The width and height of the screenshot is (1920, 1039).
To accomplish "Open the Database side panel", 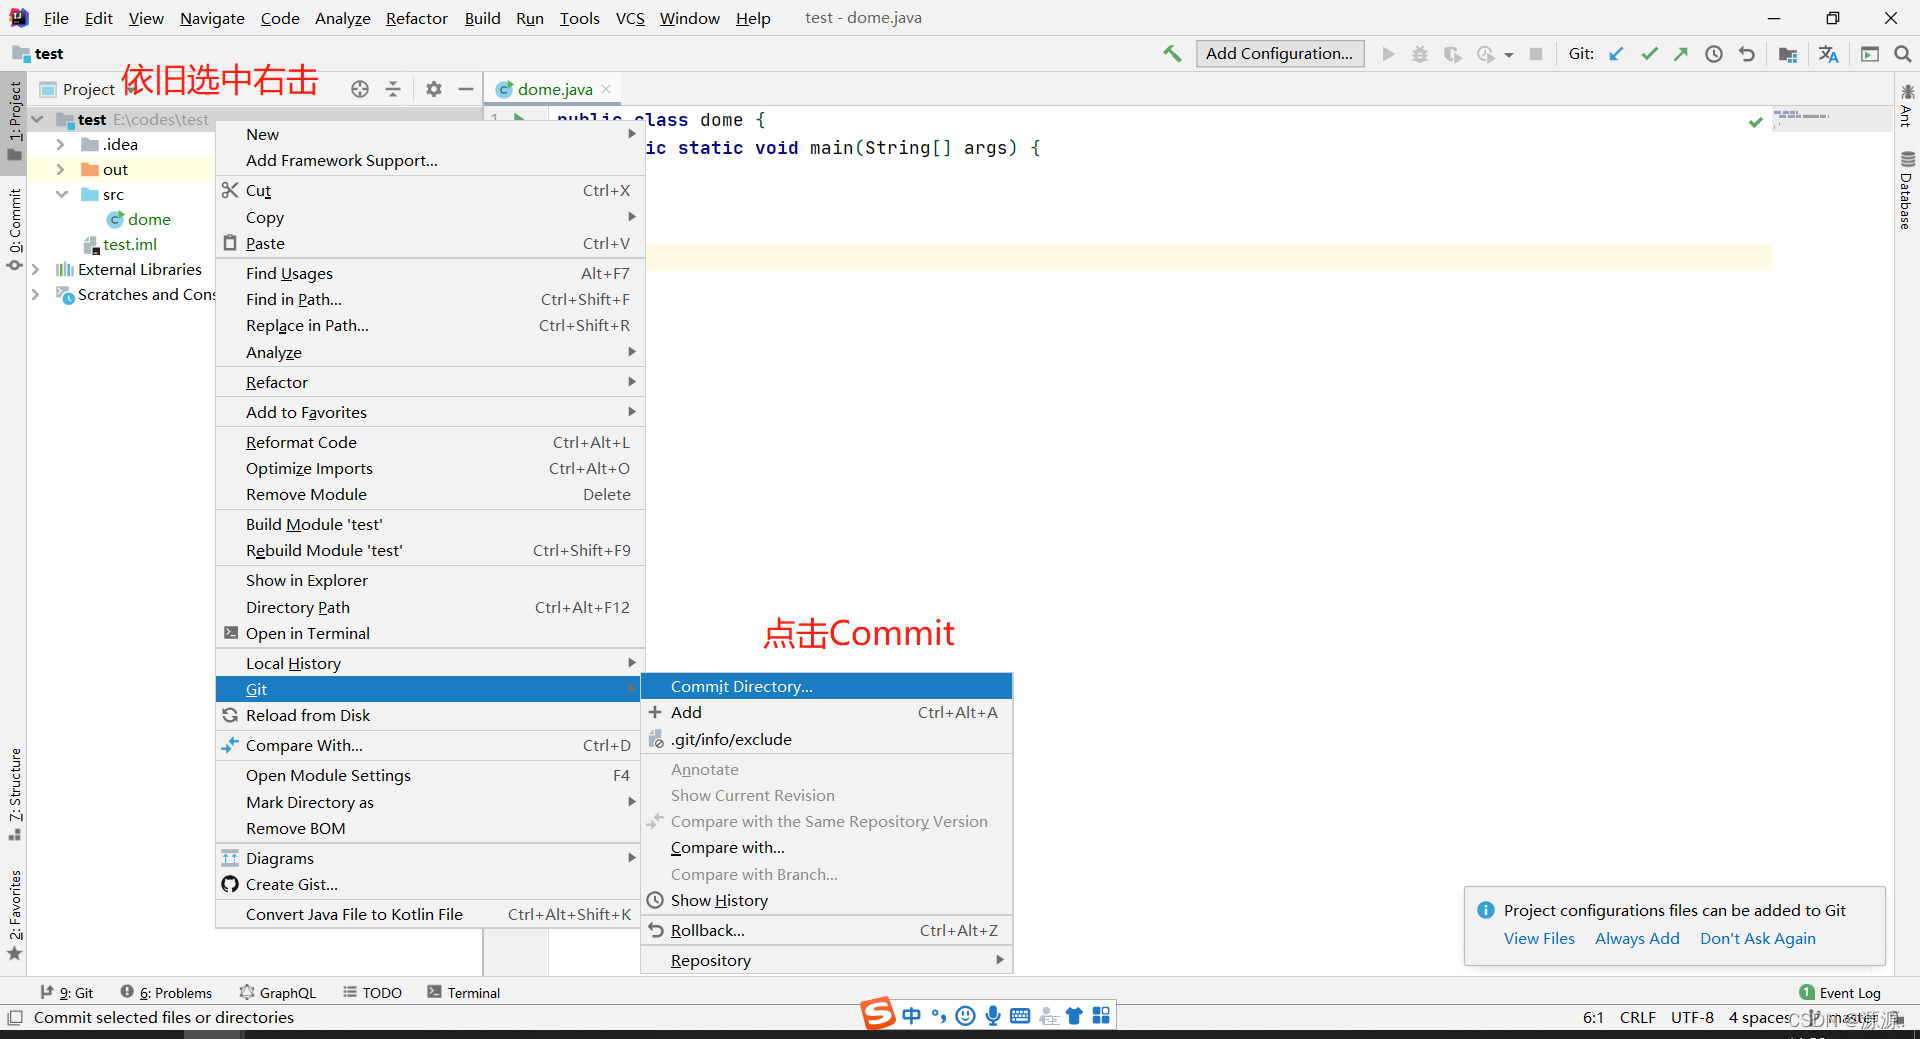I will [x=1907, y=191].
